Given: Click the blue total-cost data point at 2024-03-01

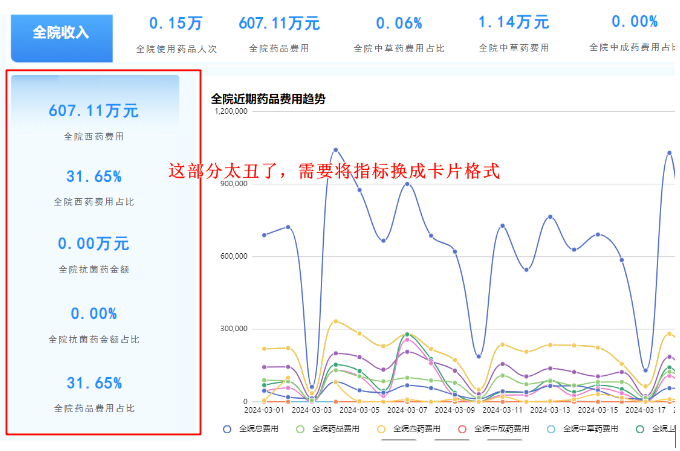Looking at the screenshot, I should [264, 235].
